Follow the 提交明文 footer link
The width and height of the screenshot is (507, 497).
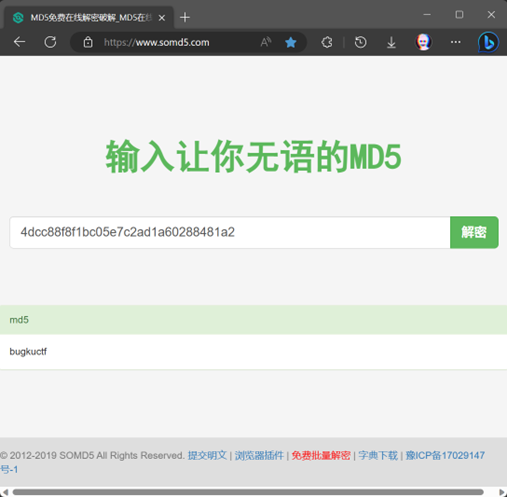coord(207,455)
